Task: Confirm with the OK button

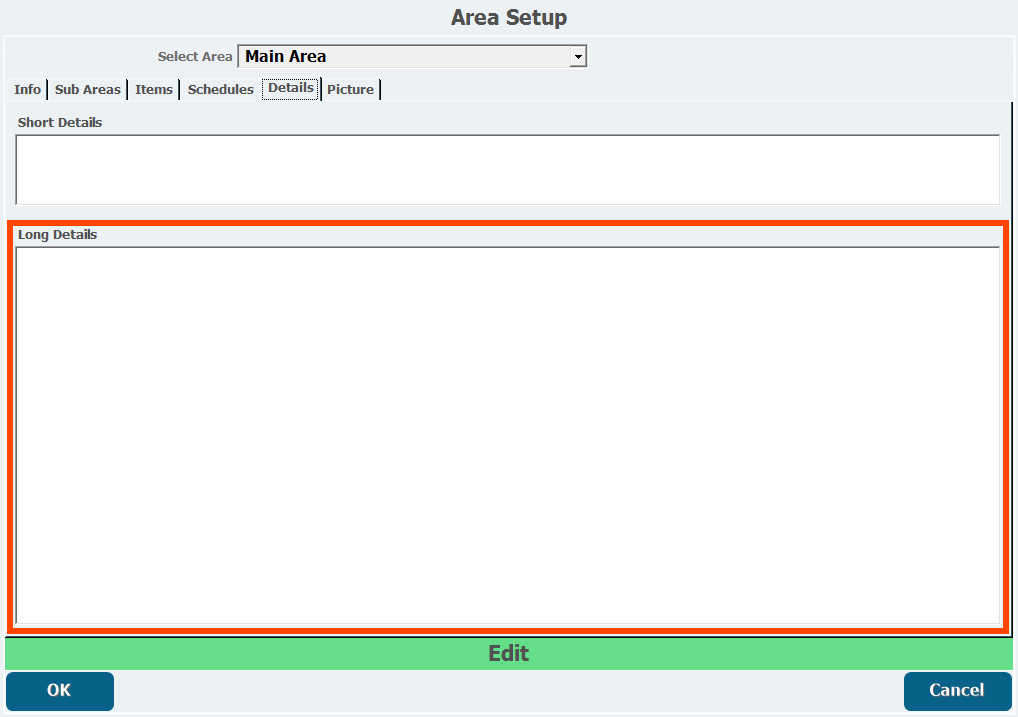Action: point(60,691)
